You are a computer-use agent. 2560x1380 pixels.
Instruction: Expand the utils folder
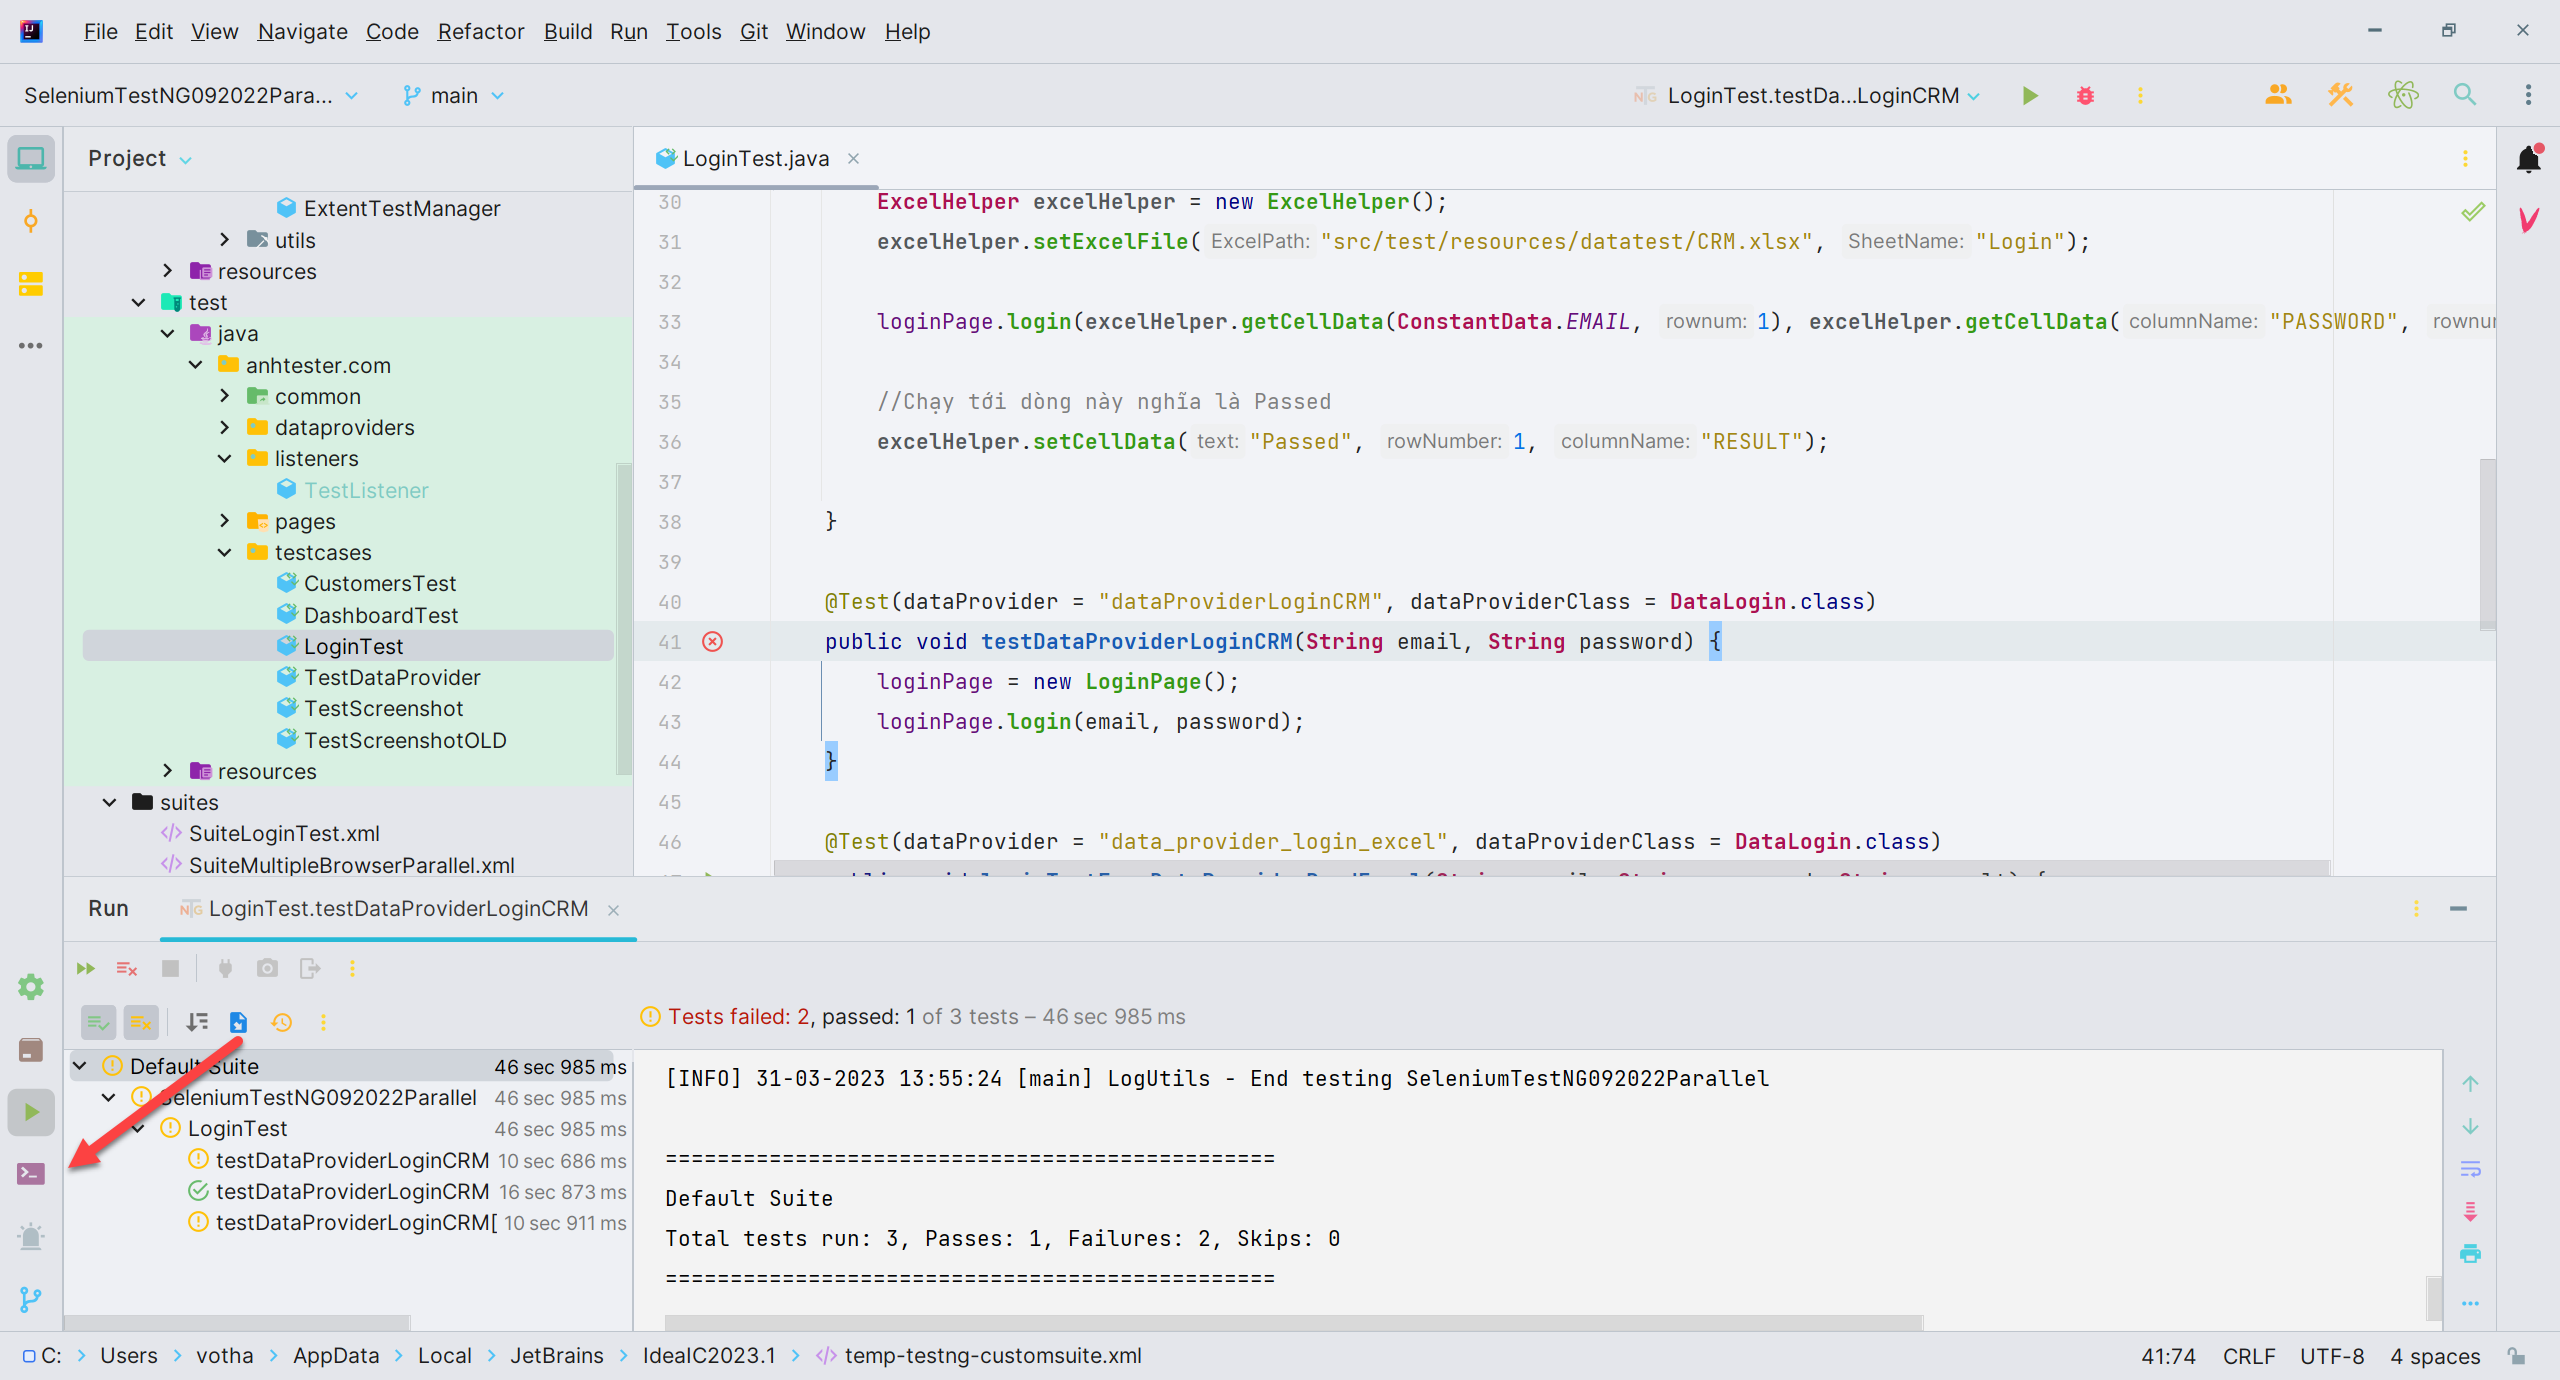224,240
